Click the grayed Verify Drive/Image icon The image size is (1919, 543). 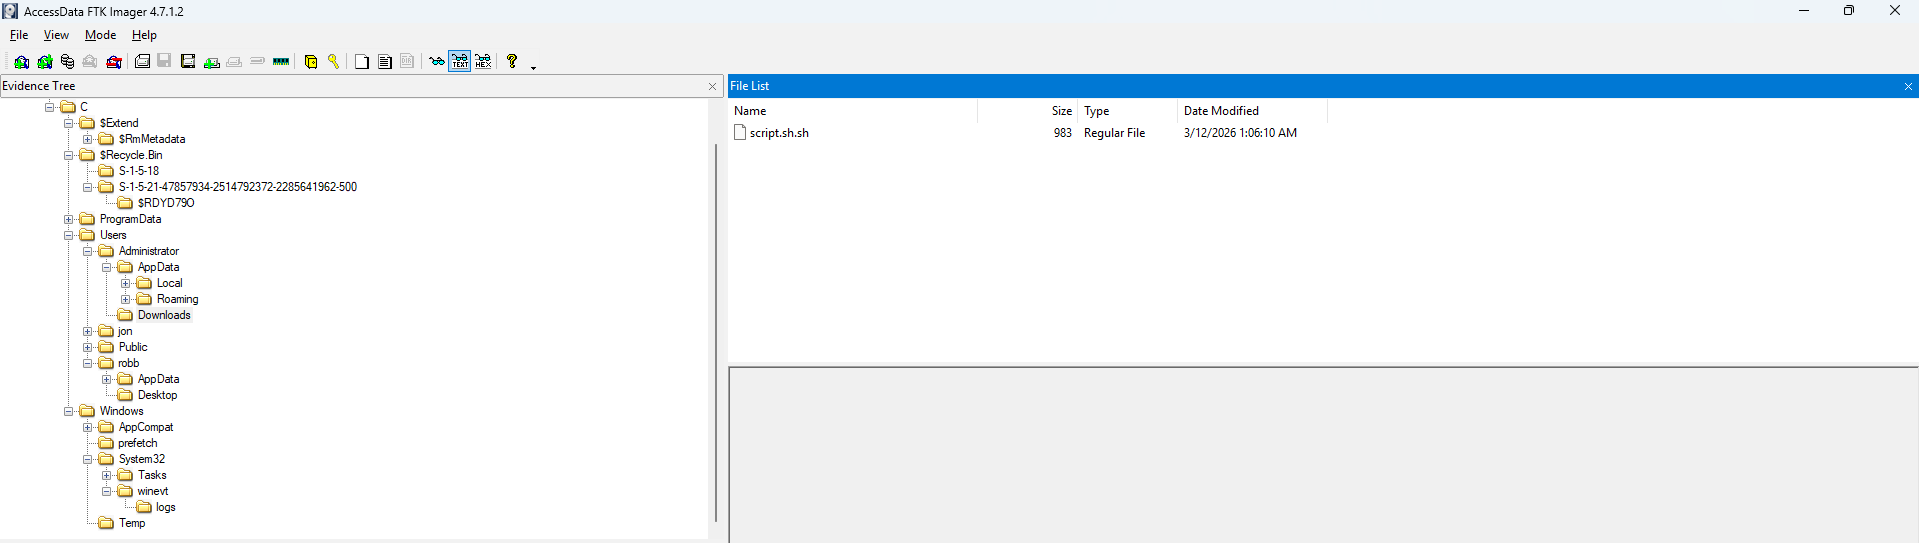[x=257, y=62]
